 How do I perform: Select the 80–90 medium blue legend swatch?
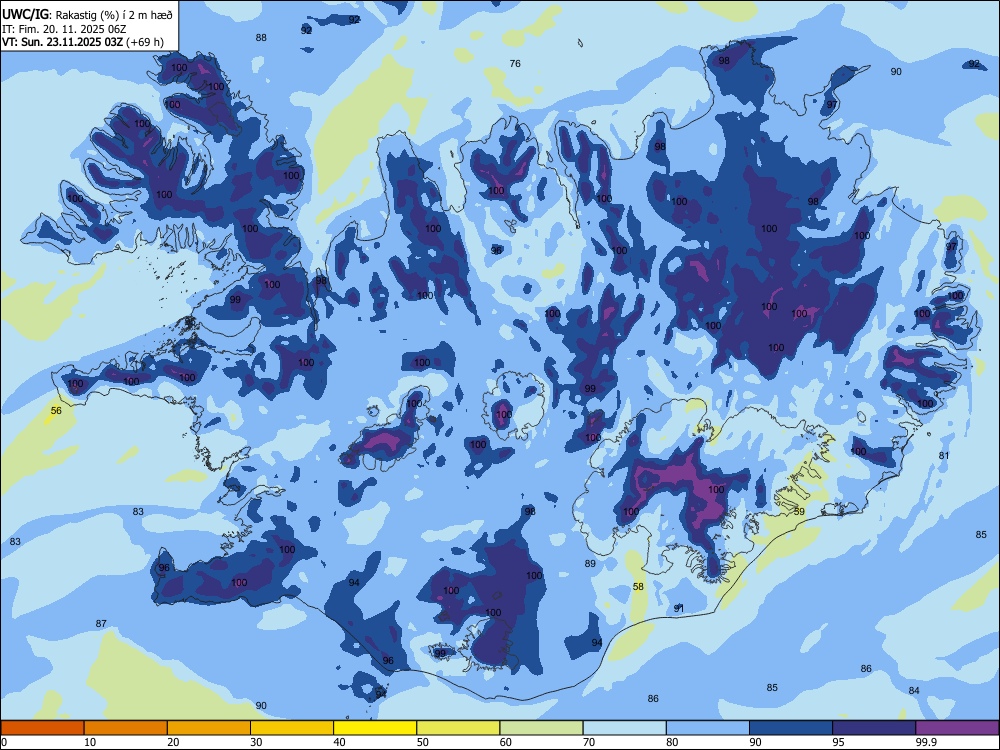[x=708, y=728]
